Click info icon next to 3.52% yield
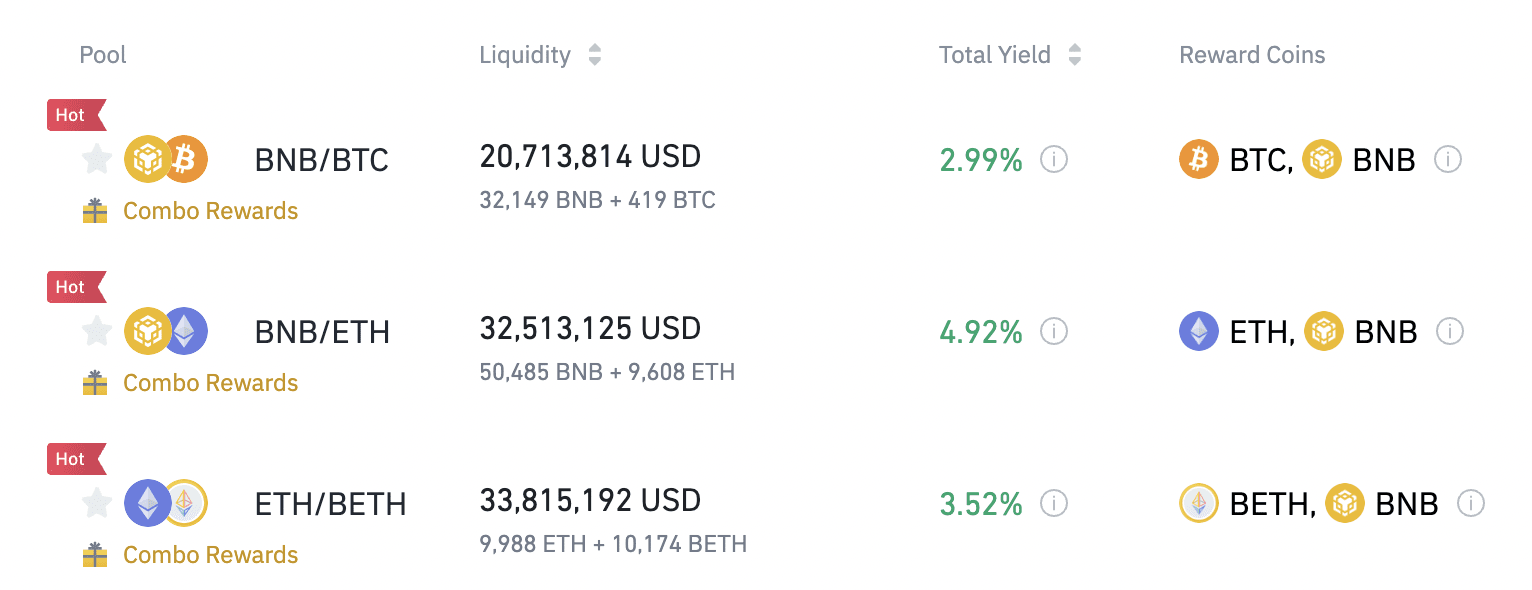 click(x=1054, y=503)
